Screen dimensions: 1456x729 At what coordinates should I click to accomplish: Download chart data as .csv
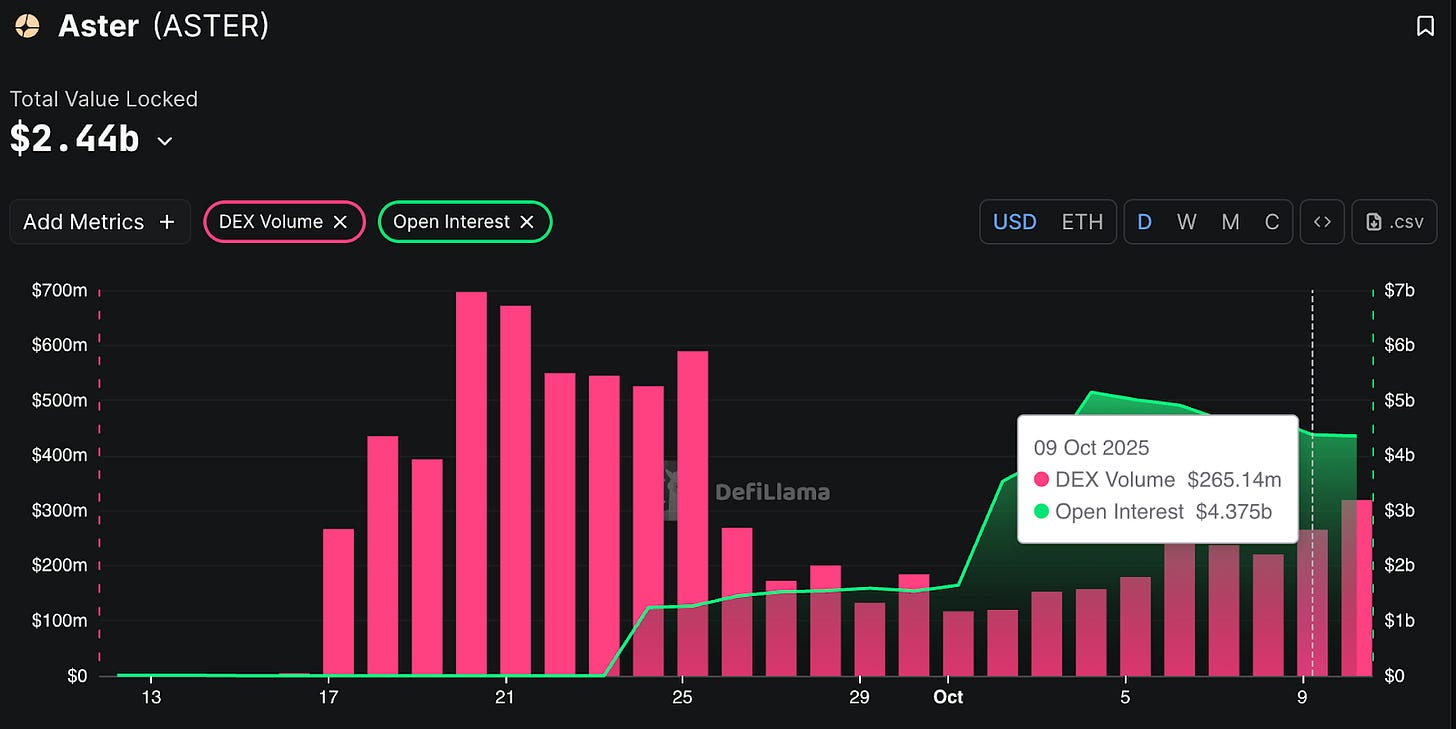tap(1393, 222)
